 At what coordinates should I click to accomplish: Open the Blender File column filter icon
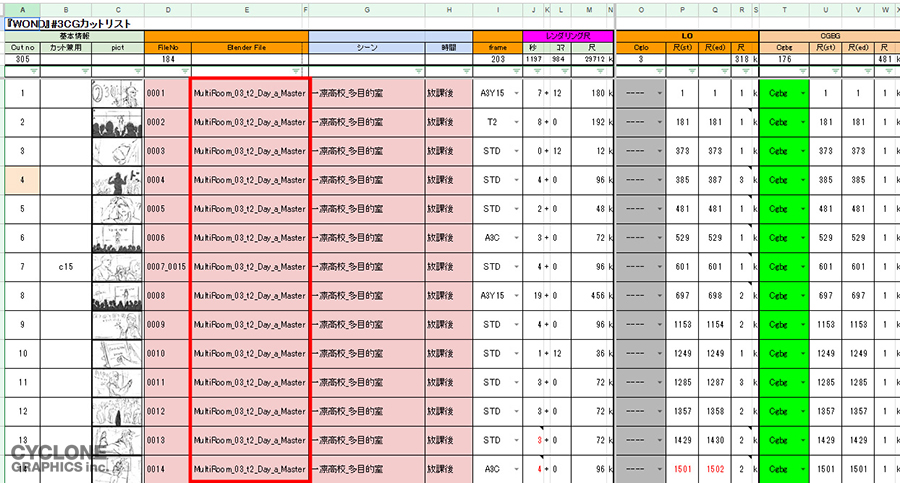click(297, 71)
